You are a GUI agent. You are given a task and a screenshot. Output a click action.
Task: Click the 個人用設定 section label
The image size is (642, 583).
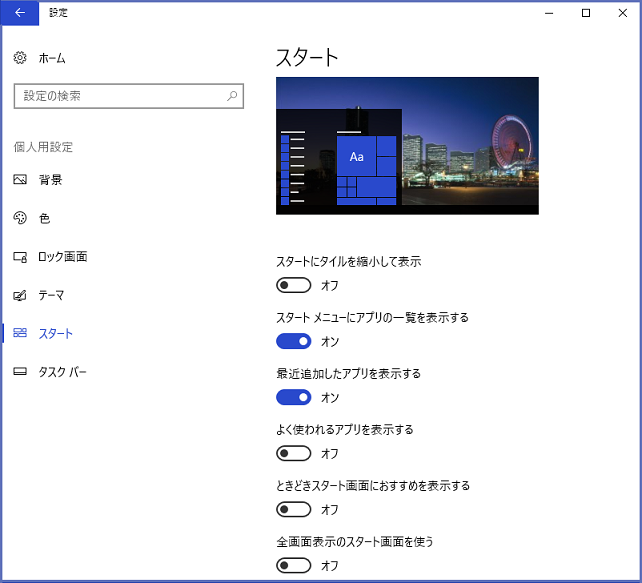[43, 147]
